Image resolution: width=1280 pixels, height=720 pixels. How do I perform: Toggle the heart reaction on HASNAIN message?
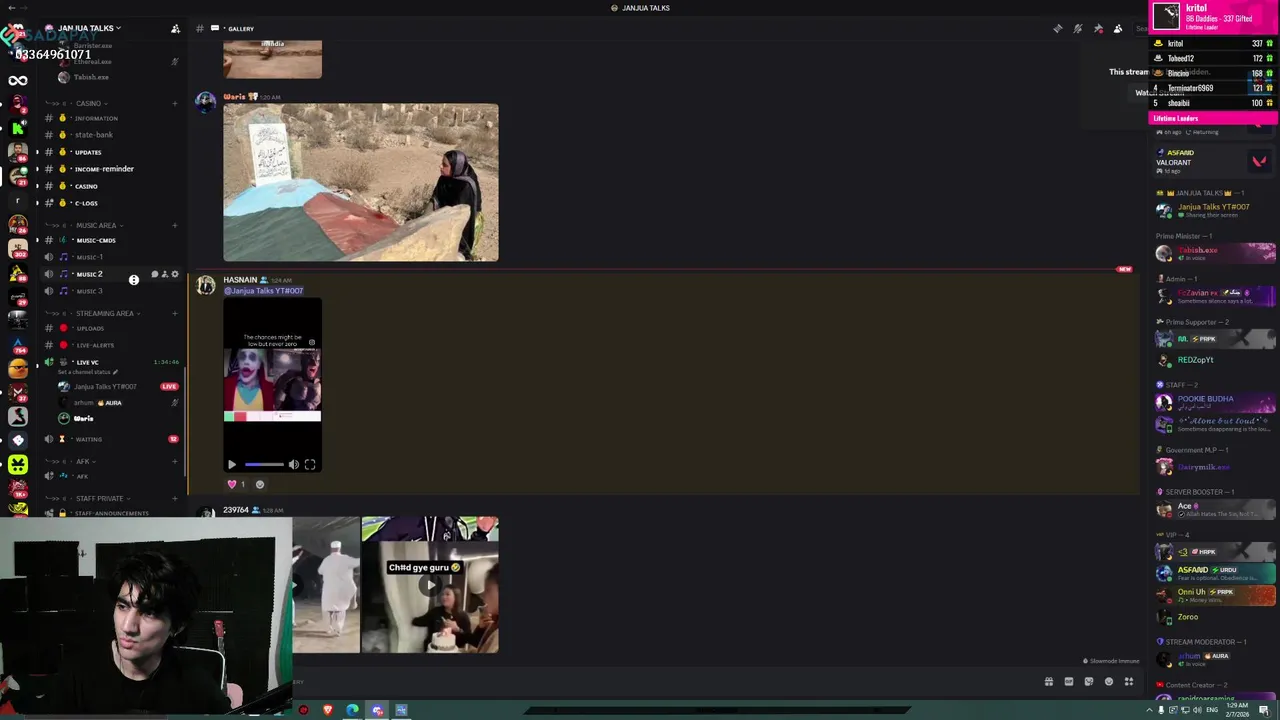pos(236,484)
